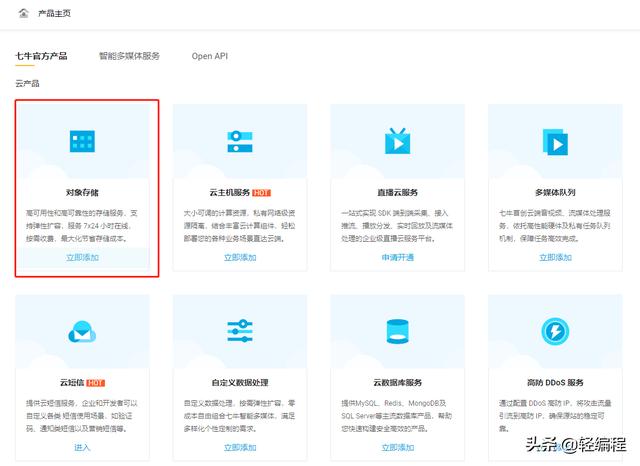The width and height of the screenshot is (640, 466).
Task: Click the 云主机服务 server icon
Action: [240, 141]
